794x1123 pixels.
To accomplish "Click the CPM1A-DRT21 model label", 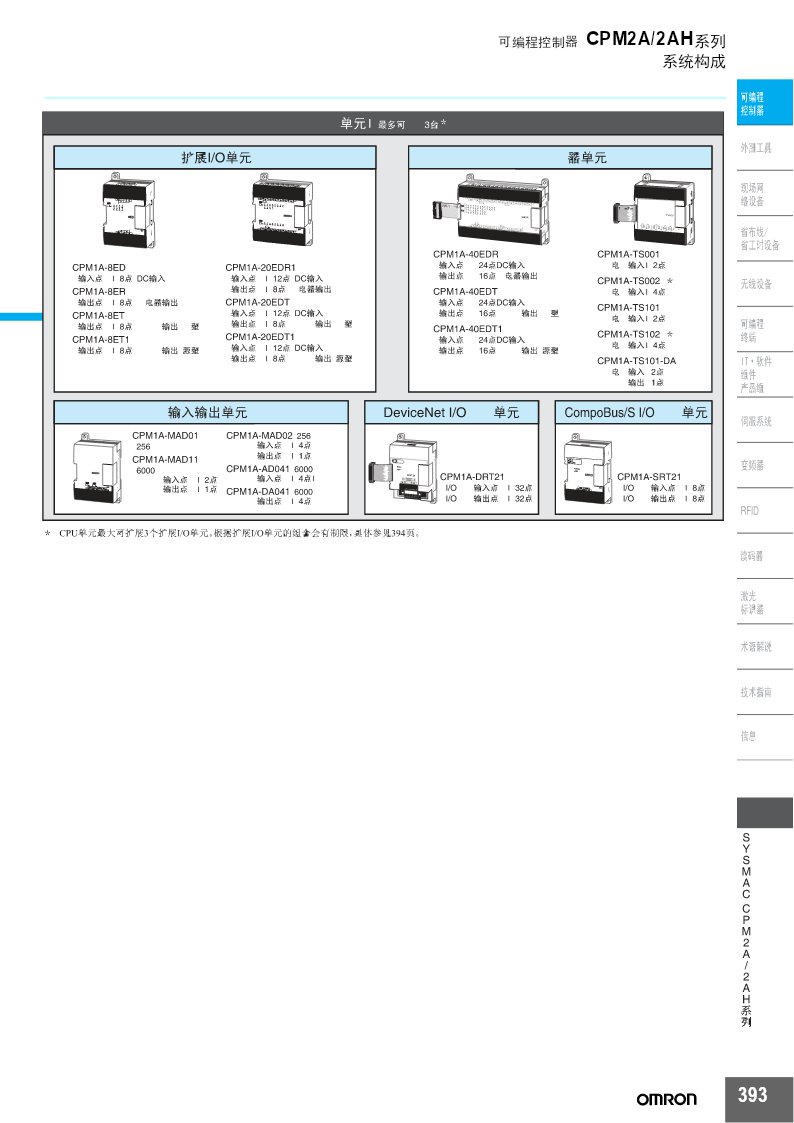I will pyautogui.click(x=472, y=476).
